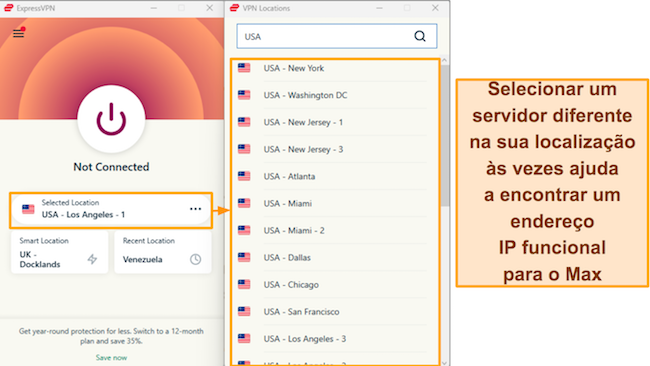The width and height of the screenshot is (650, 366).
Task: Close the ExpressVPN main window
Action: pyautogui.click(x=209, y=8)
